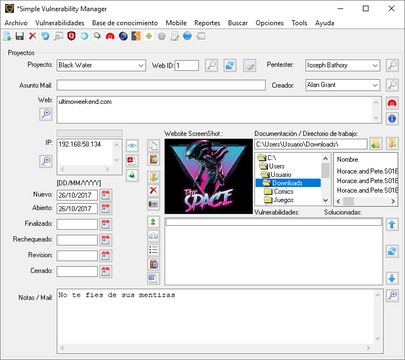Click the green plus toolbar icon

(149, 36)
